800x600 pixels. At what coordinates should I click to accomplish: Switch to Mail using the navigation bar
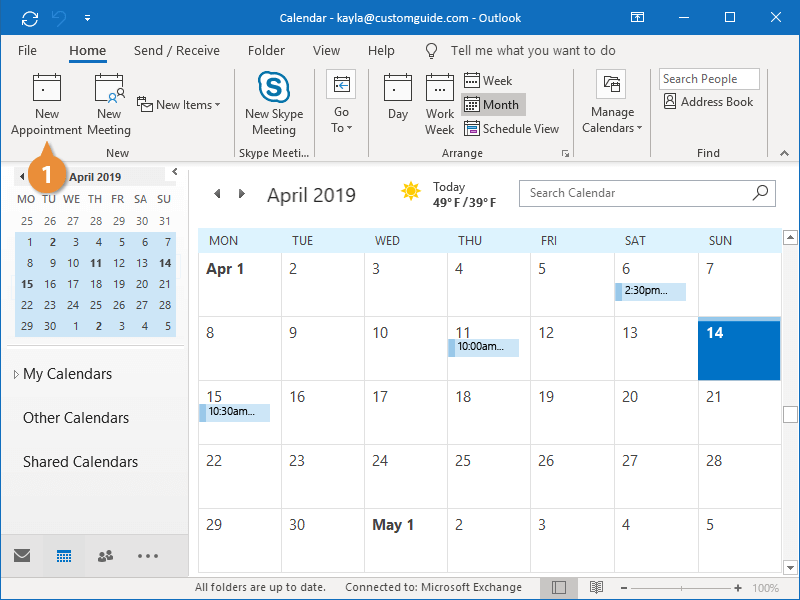click(21, 555)
